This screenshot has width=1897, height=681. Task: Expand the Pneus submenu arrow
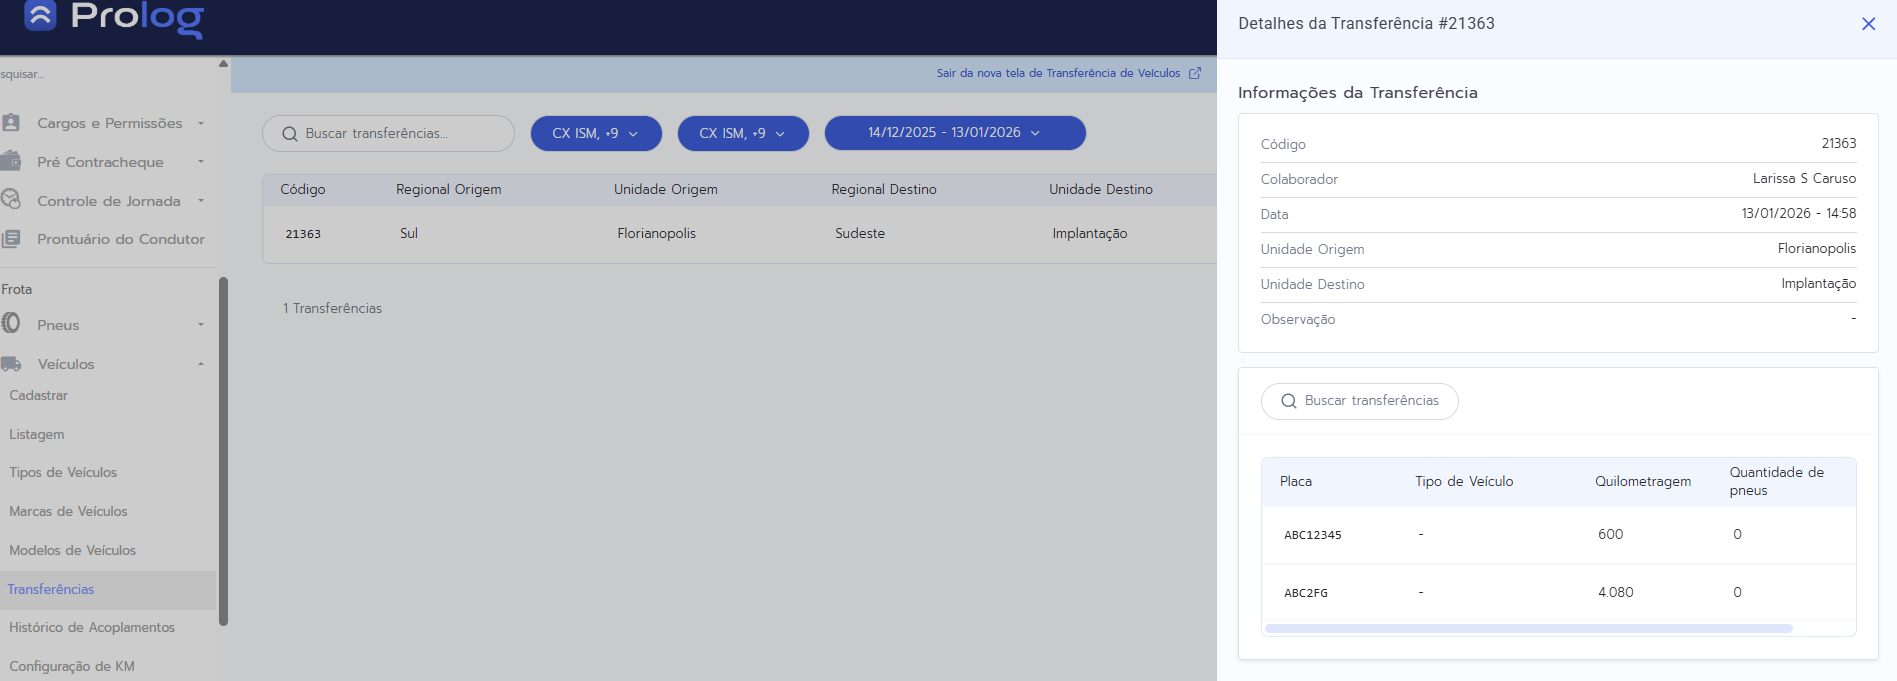click(x=201, y=325)
